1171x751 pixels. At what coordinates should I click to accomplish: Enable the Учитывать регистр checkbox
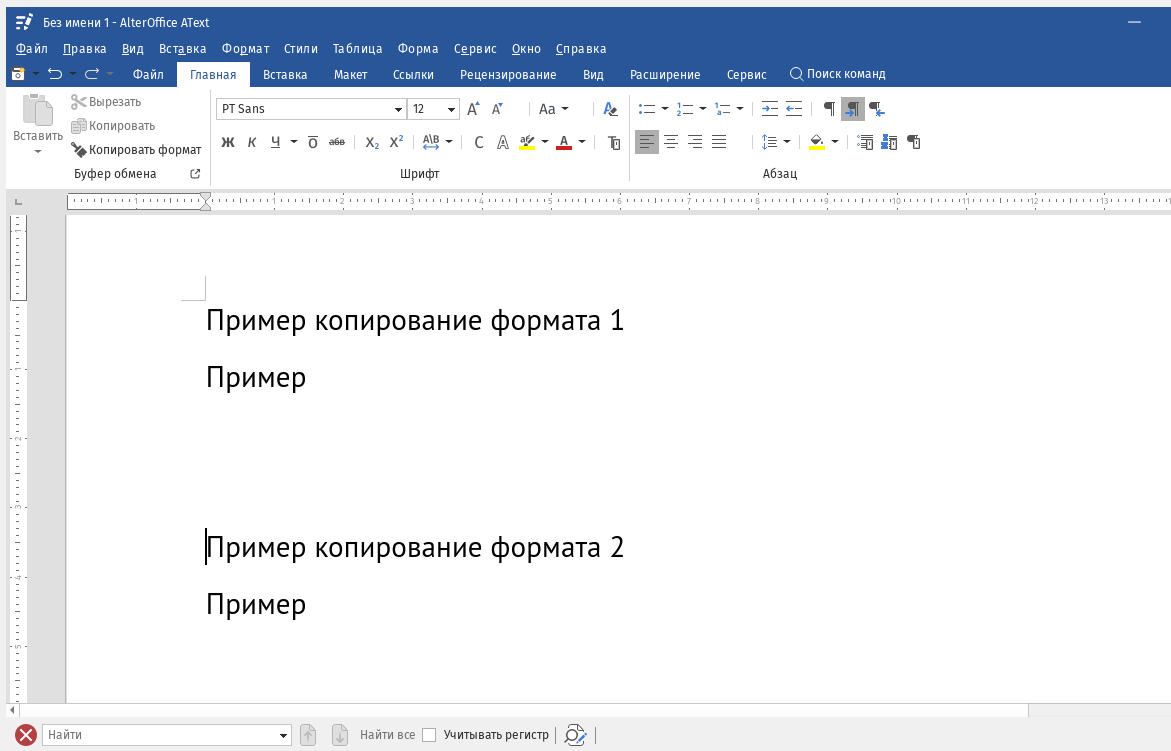pyautogui.click(x=429, y=735)
